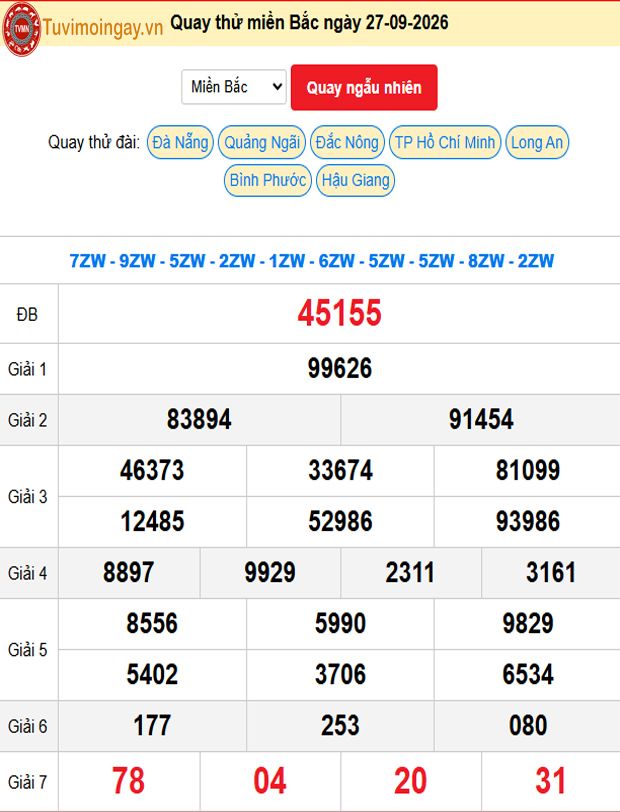Click the Giải 3 number 33674
This screenshot has width=620, height=812.
[340, 470]
